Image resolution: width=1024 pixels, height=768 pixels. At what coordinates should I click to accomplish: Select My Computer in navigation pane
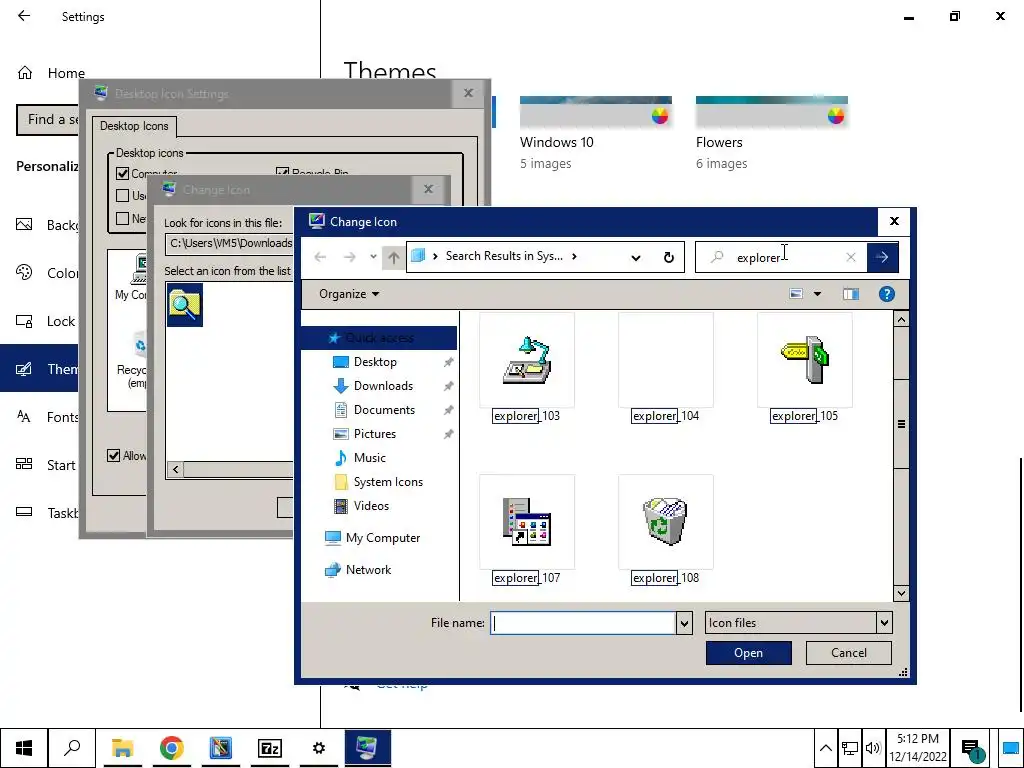pos(383,538)
